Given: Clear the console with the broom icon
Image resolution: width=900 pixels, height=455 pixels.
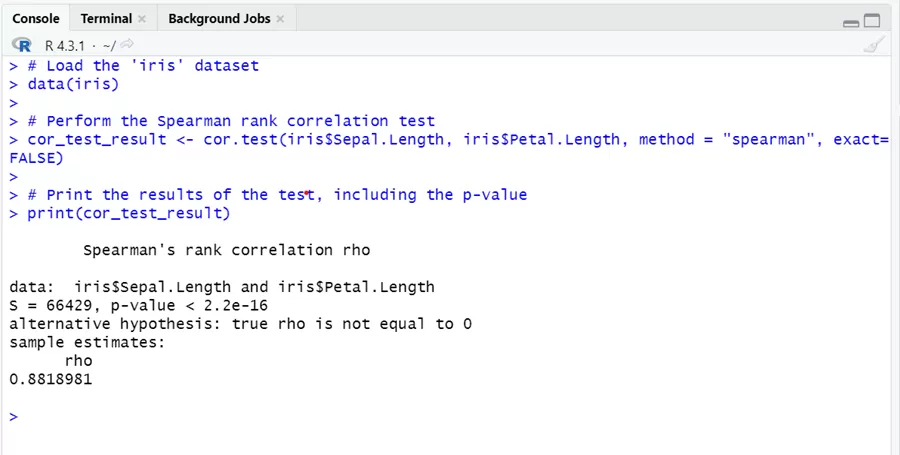Looking at the screenshot, I should (x=873, y=45).
